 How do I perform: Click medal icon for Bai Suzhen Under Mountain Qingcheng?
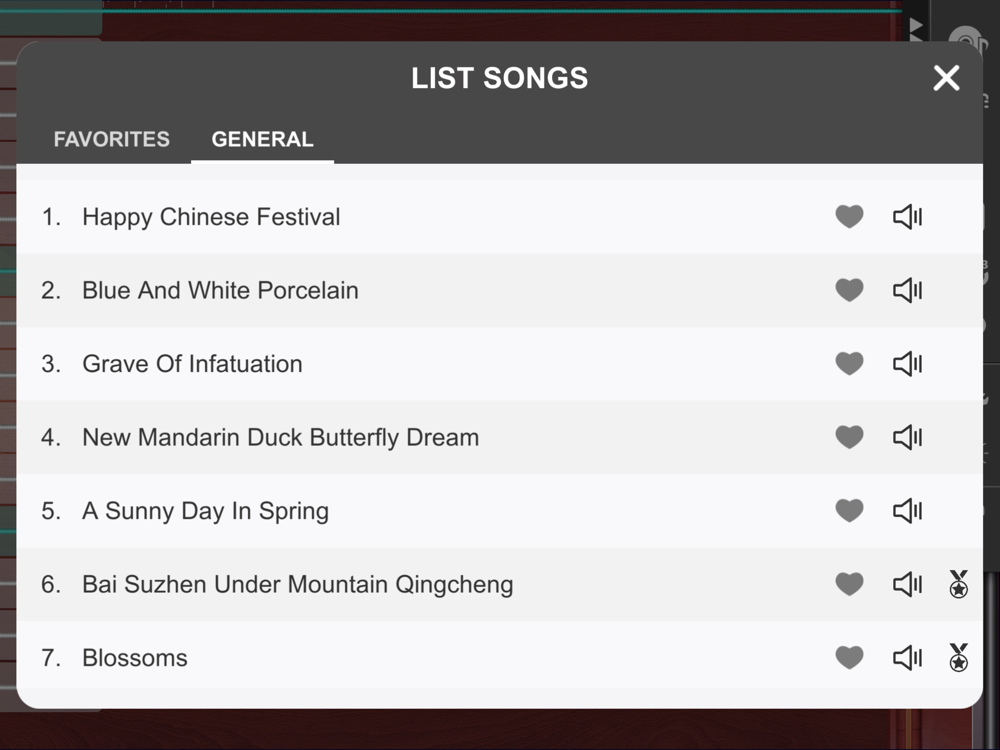click(x=958, y=584)
